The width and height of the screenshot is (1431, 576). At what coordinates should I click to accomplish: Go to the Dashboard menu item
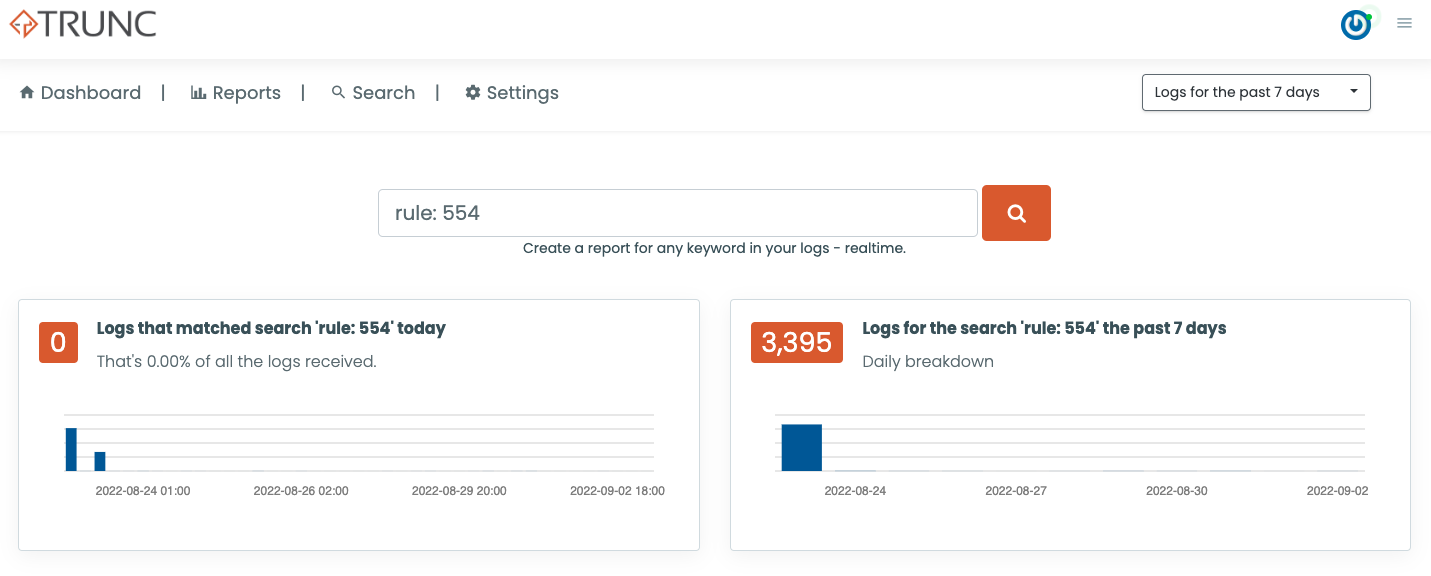(x=90, y=92)
